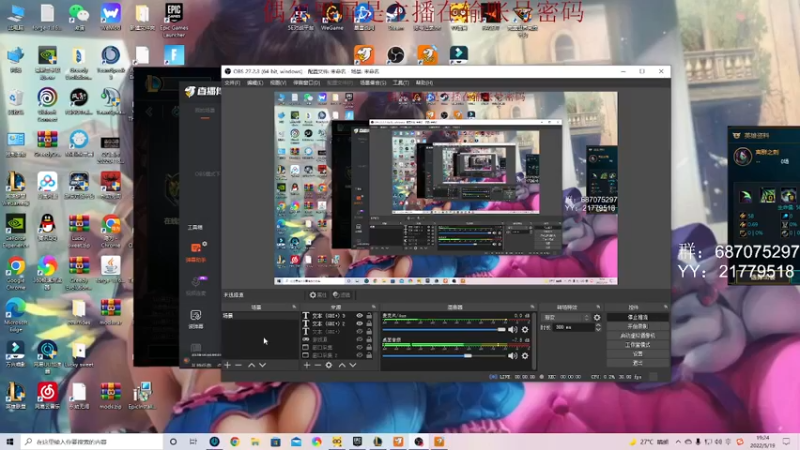The height and width of the screenshot is (450, 800).
Task: Mute the 桌面音频 speaker icon
Action: [513, 356]
